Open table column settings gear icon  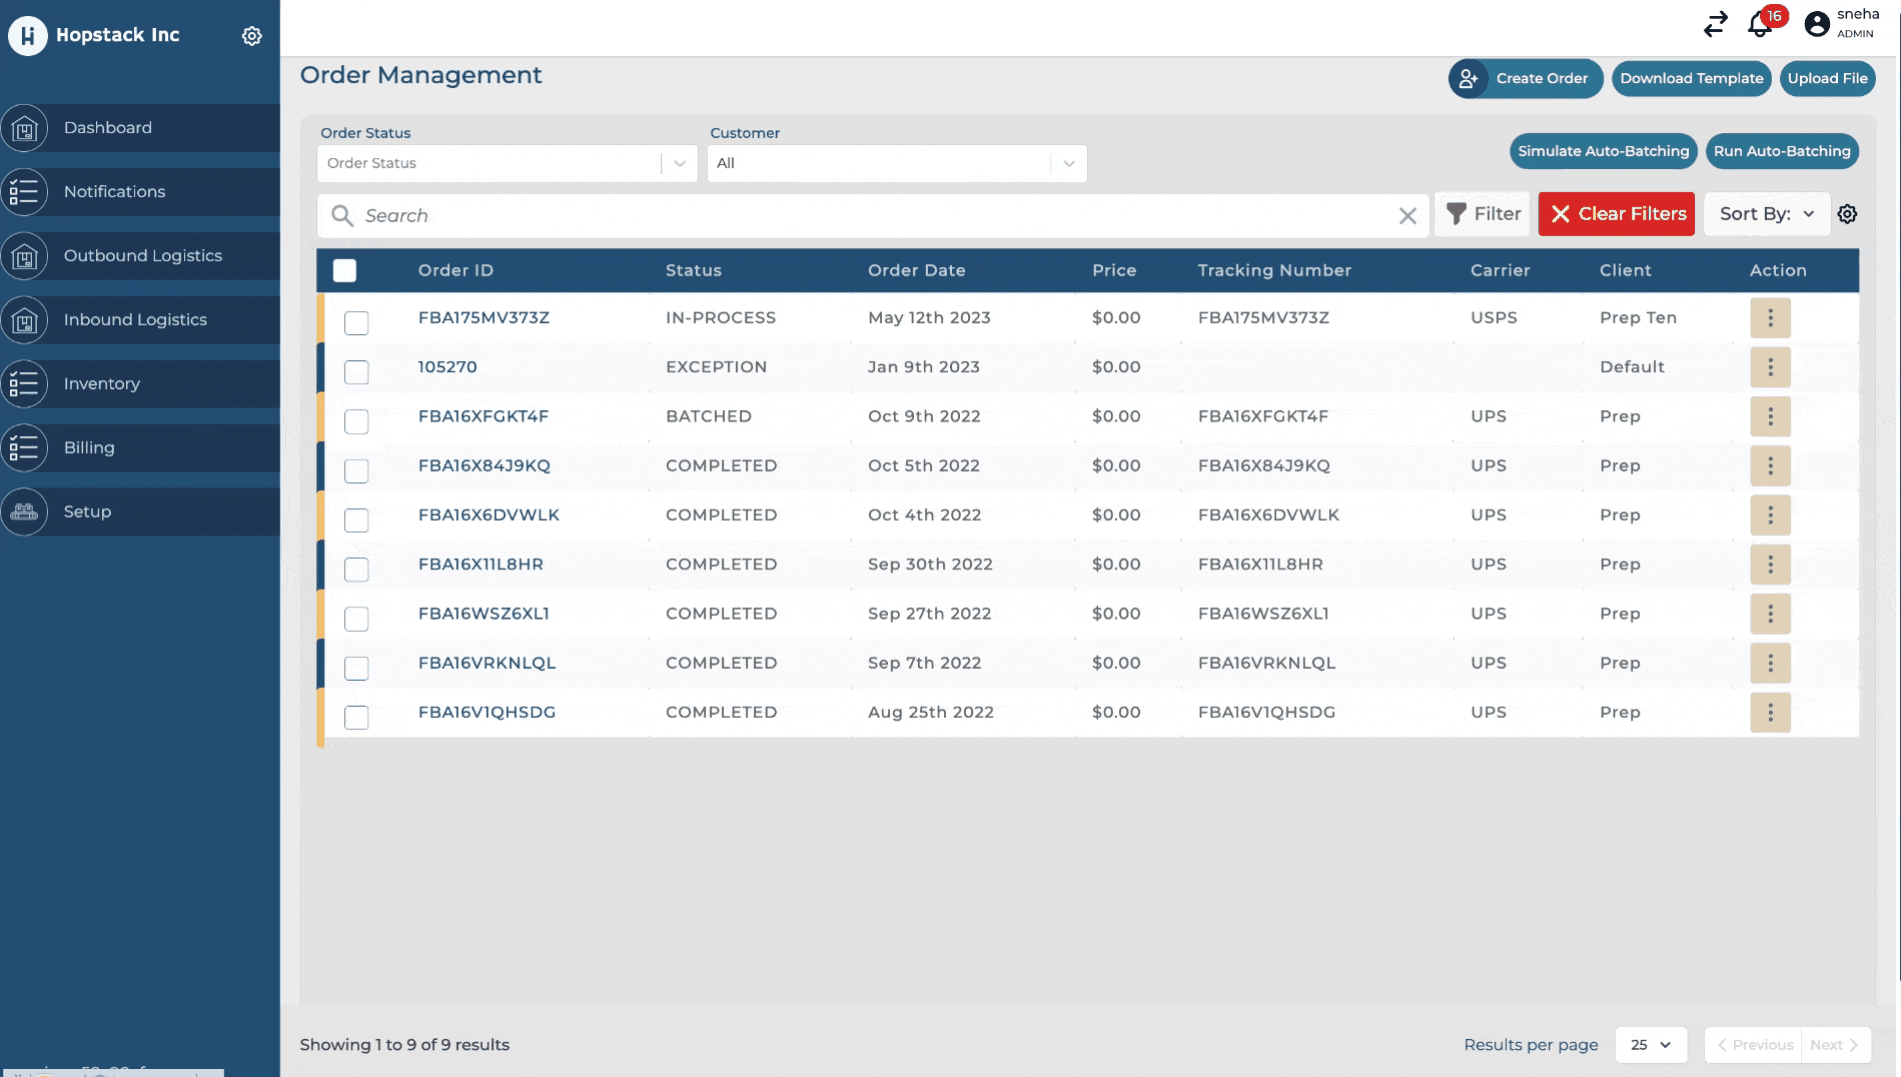1847,214
